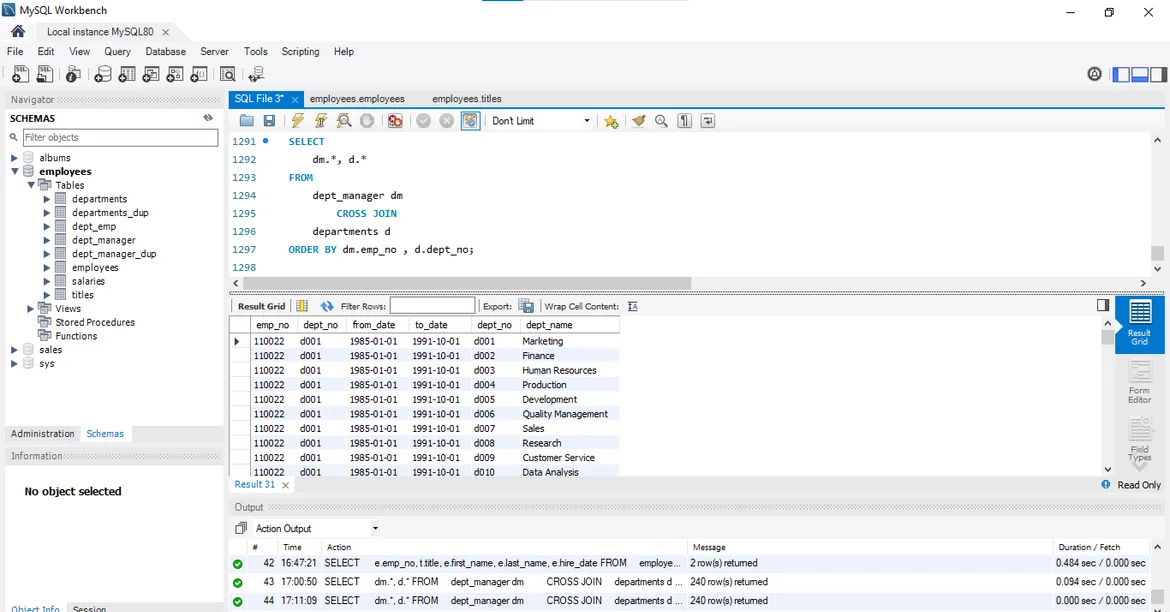Image resolution: width=1170 pixels, height=612 pixels.
Task: Toggle invisible characters display (pilcrow icon)
Action: click(x=685, y=121)
